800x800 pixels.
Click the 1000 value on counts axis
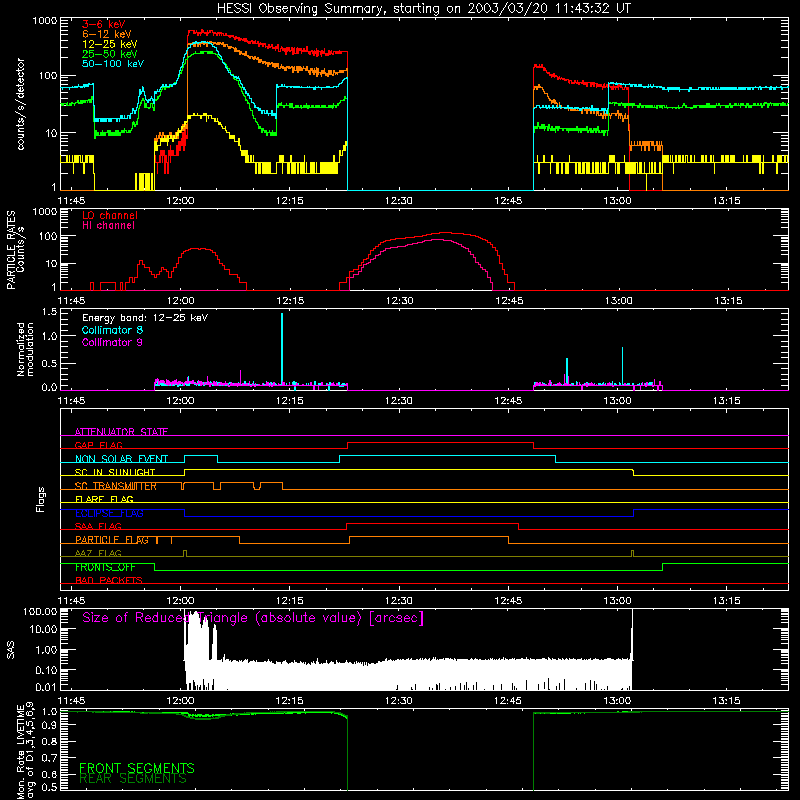45,21
